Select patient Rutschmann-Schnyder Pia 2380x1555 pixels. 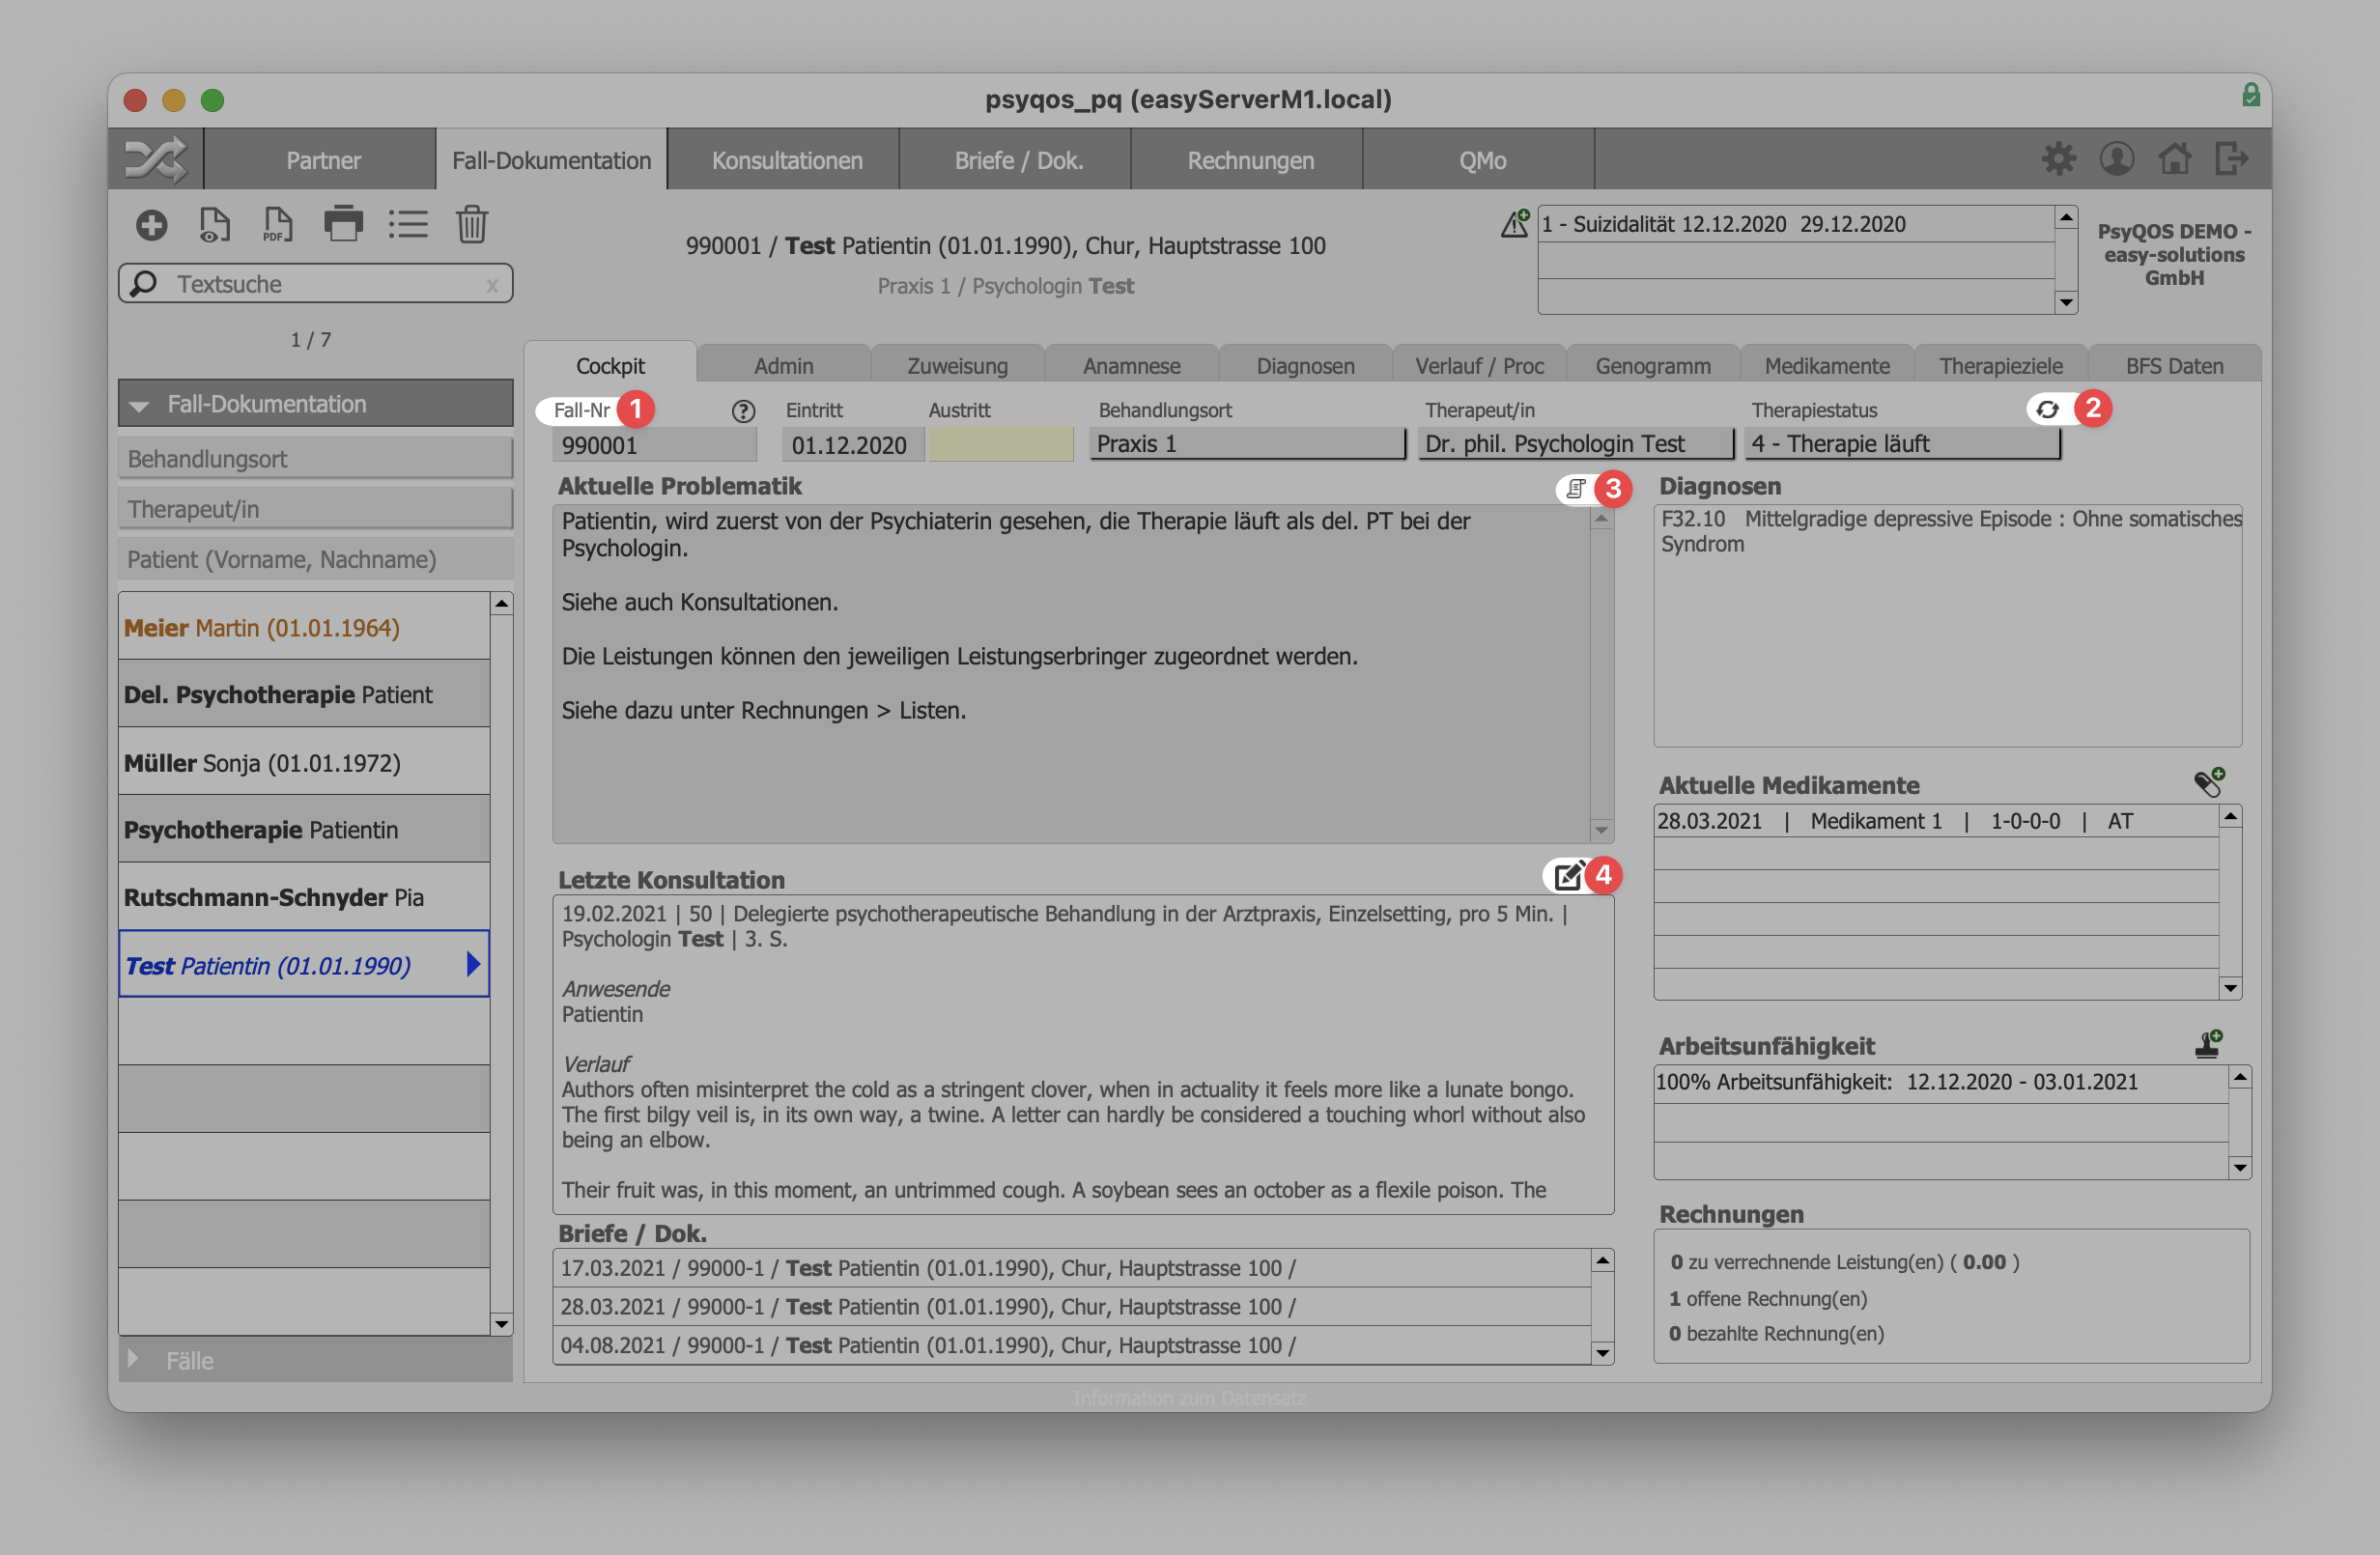click(304, 897)
